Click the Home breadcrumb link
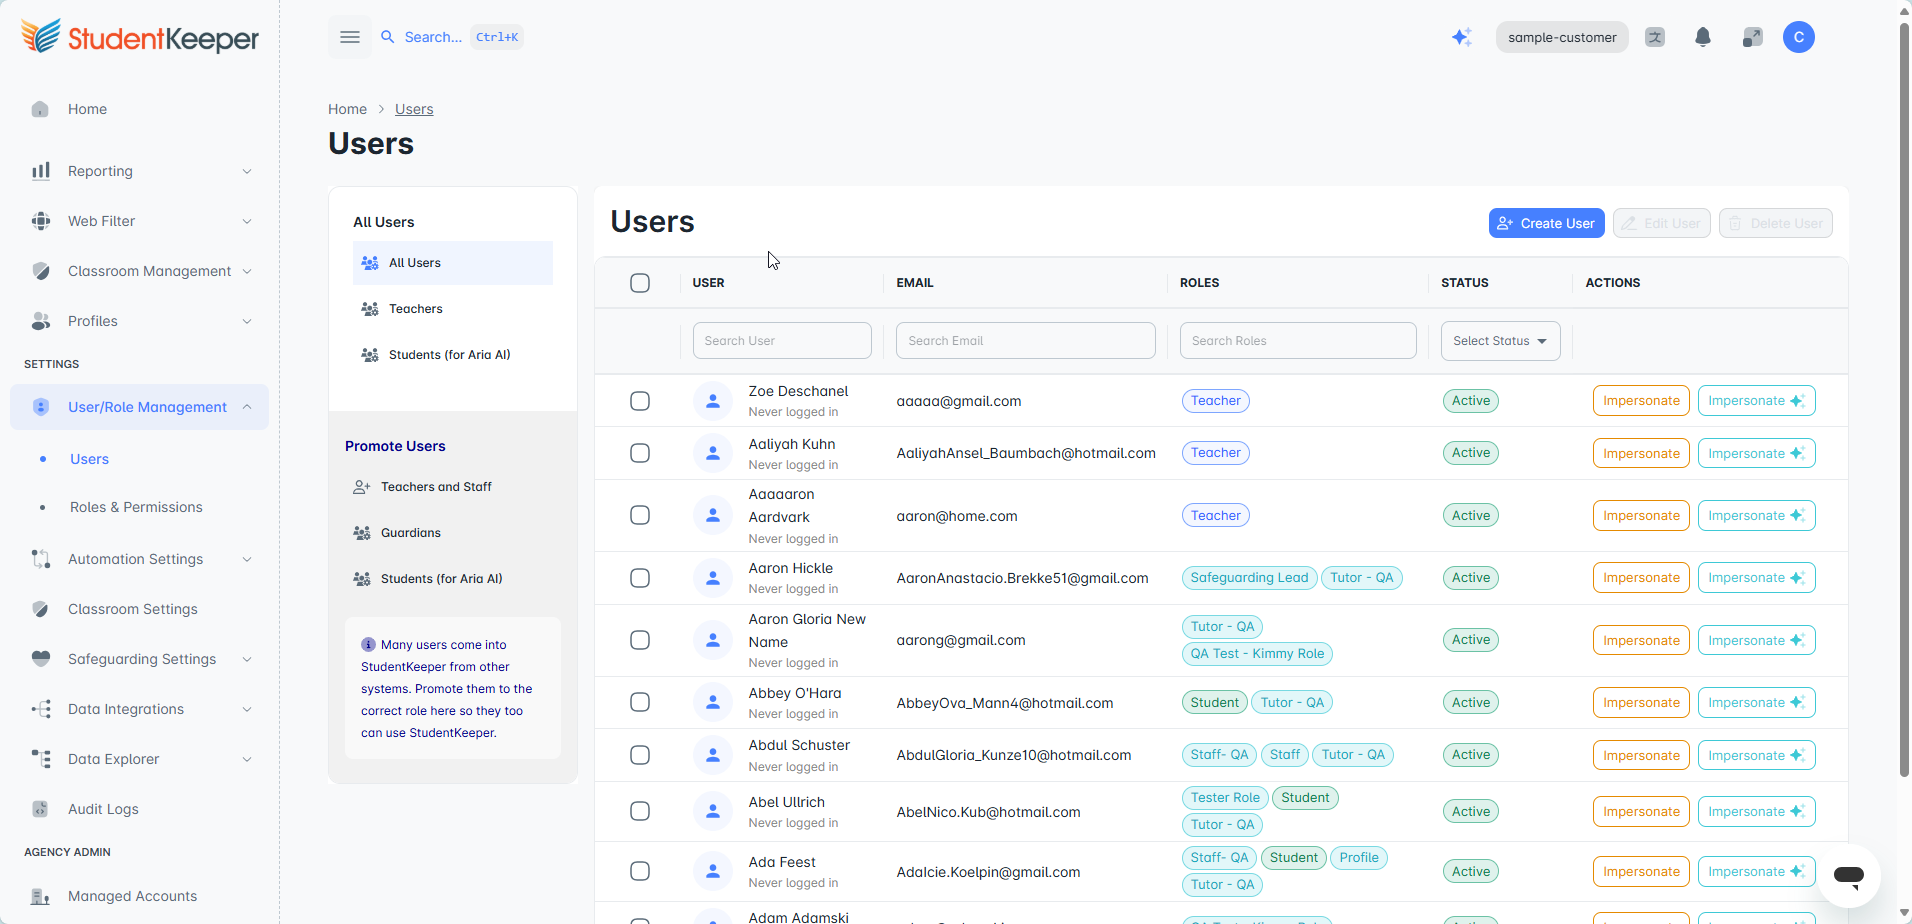The width and height of the screenshot is (1912, 924). (x=347, y=109)
